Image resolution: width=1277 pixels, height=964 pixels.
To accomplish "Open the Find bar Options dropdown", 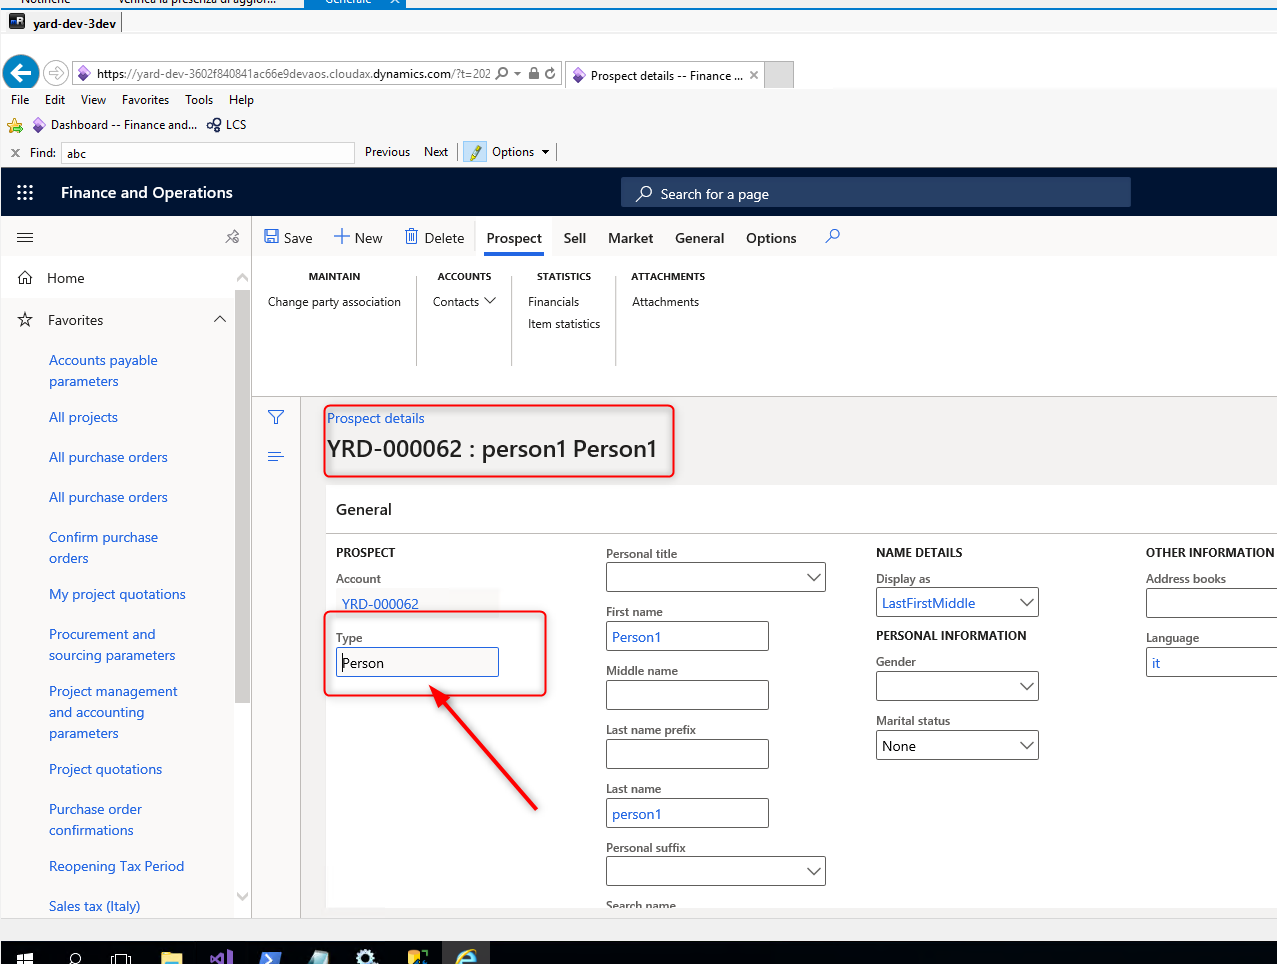I will point(520,152).
